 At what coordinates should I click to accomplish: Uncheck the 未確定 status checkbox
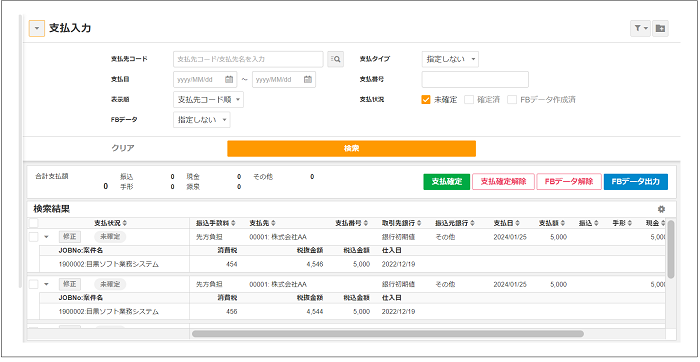[x=425, y=100]
